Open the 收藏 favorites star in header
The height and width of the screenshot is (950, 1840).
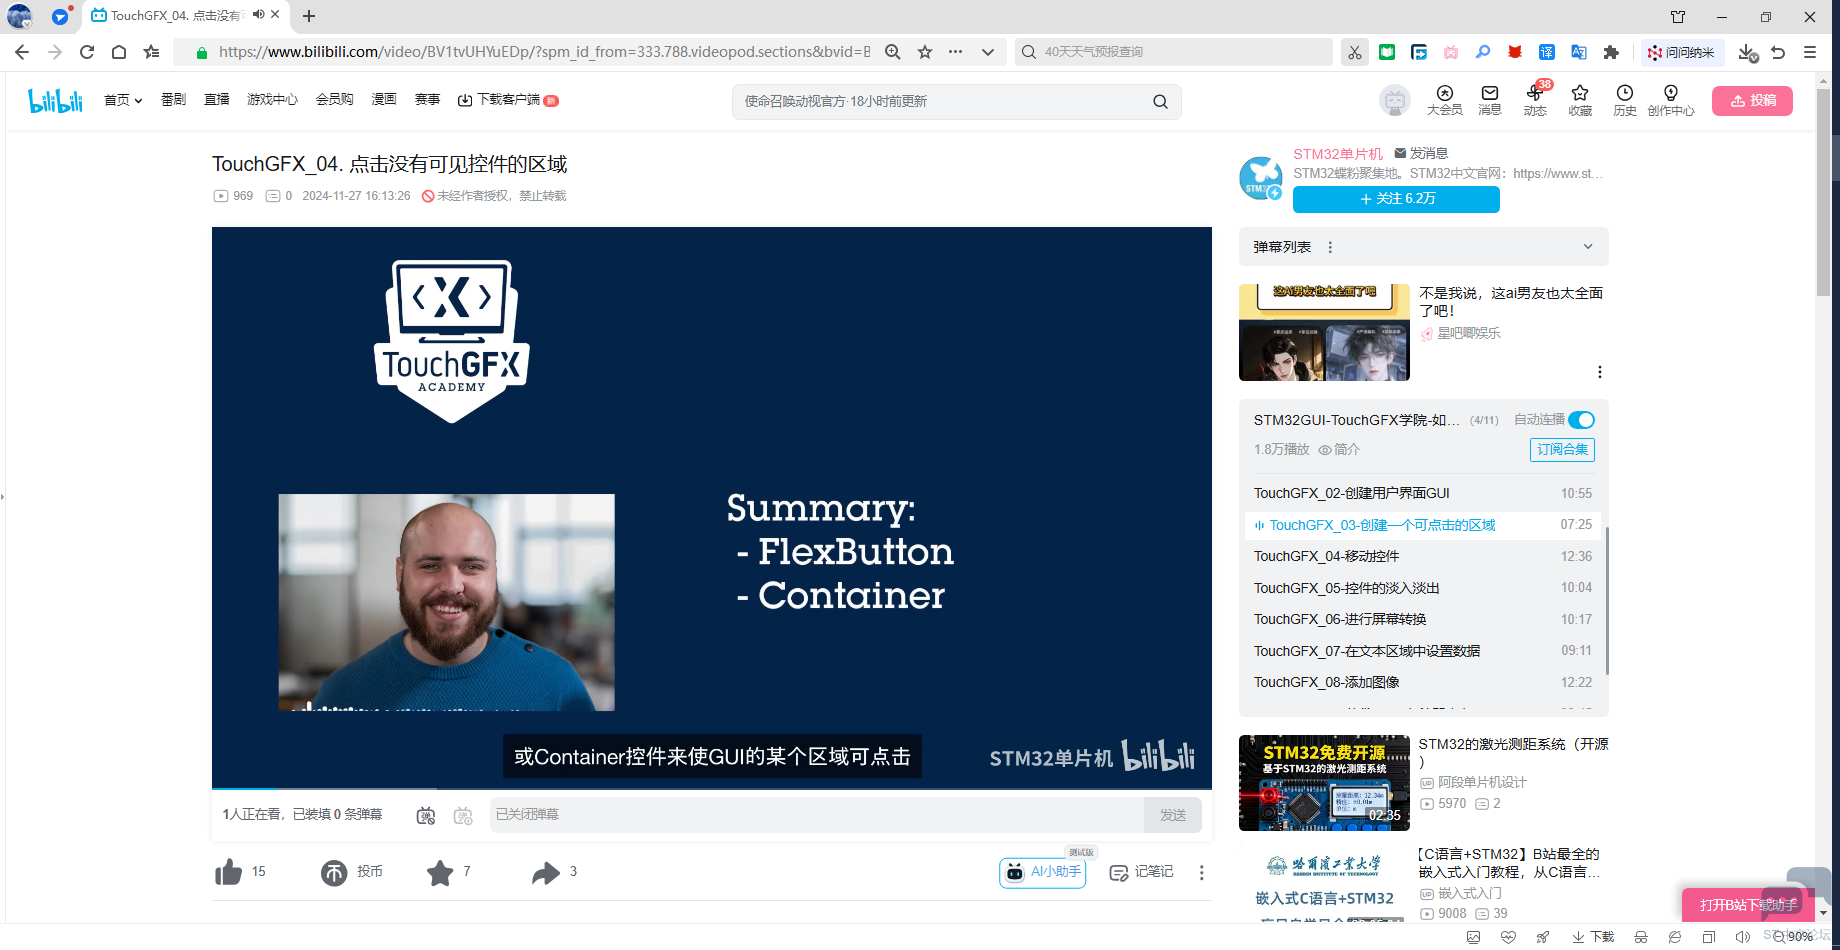(1580, 100)
